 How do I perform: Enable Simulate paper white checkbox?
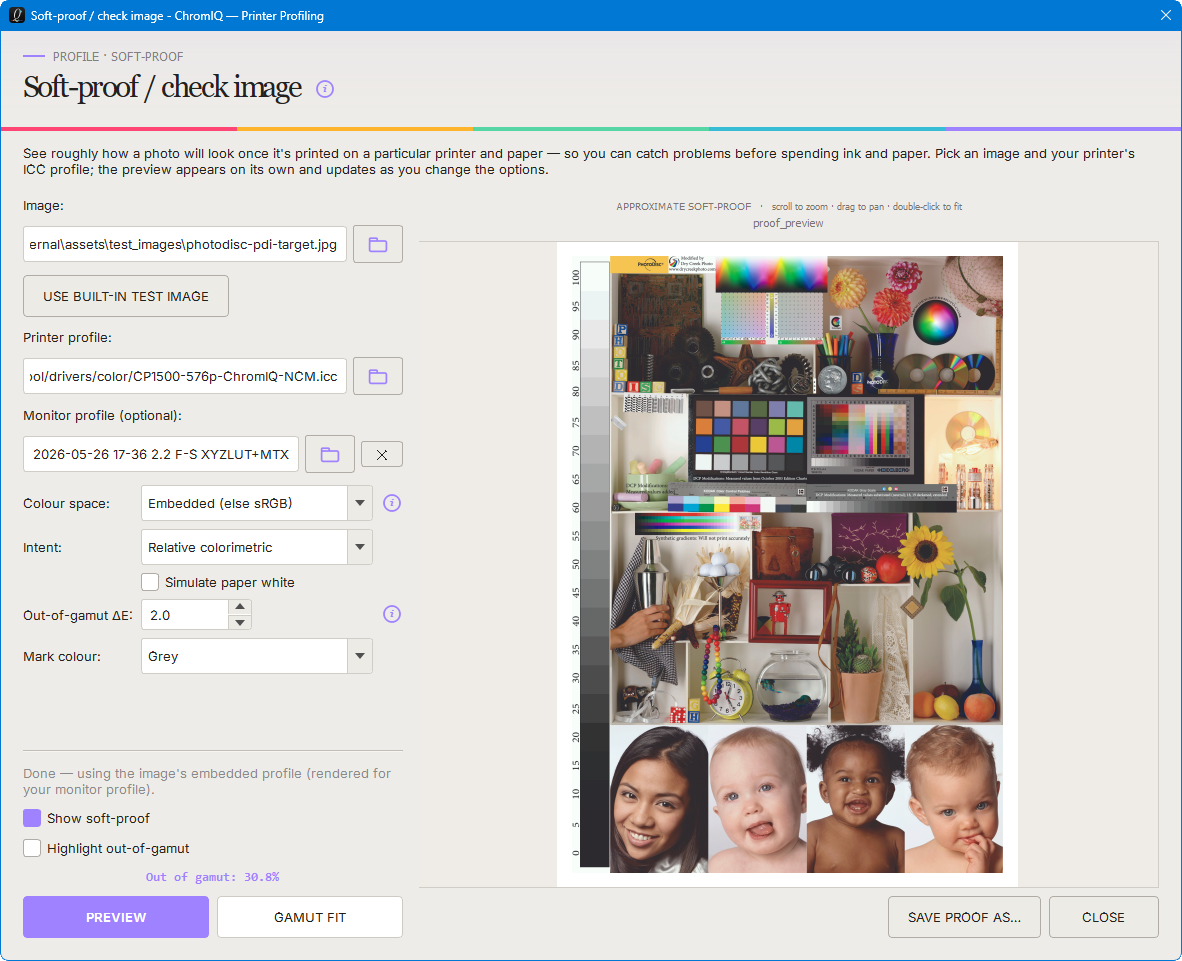[x=150, y=582]
